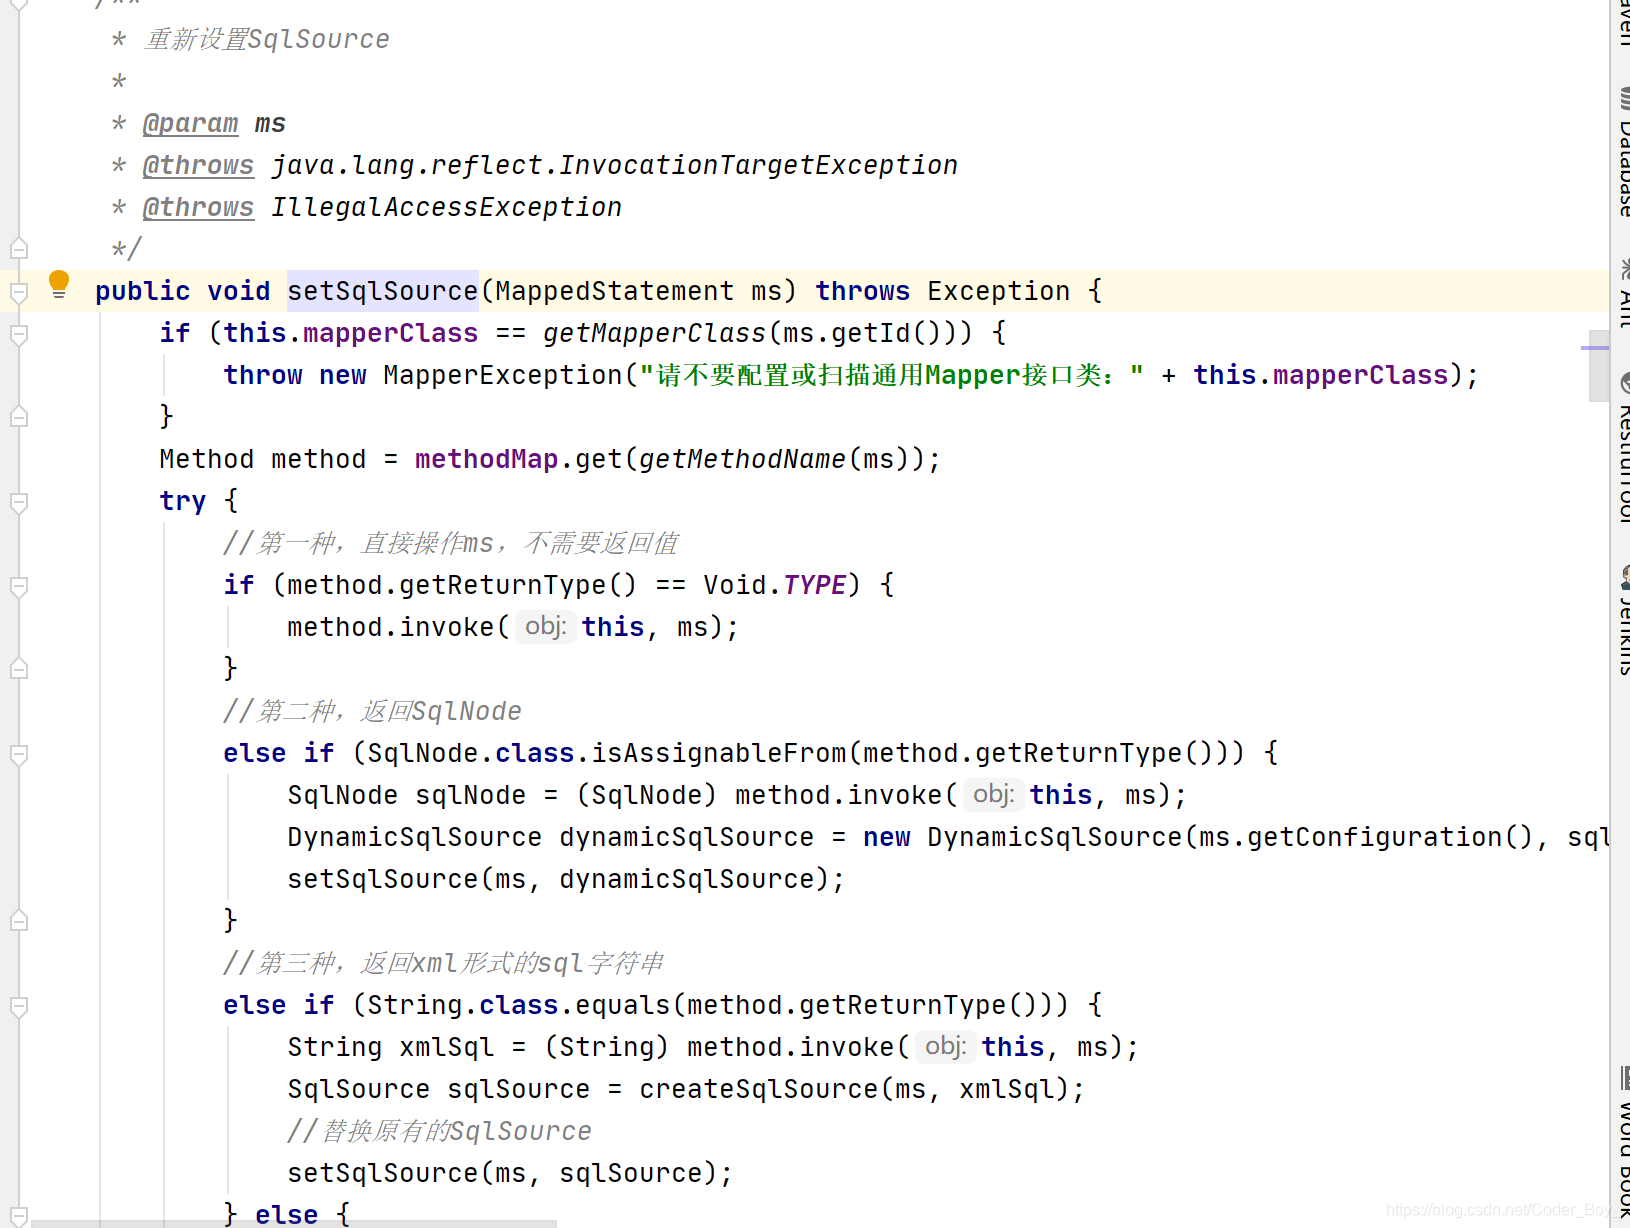Click the highlighted setSqlSource method name
This screenshot has width=1630, height=1228.
coord(383,291)
